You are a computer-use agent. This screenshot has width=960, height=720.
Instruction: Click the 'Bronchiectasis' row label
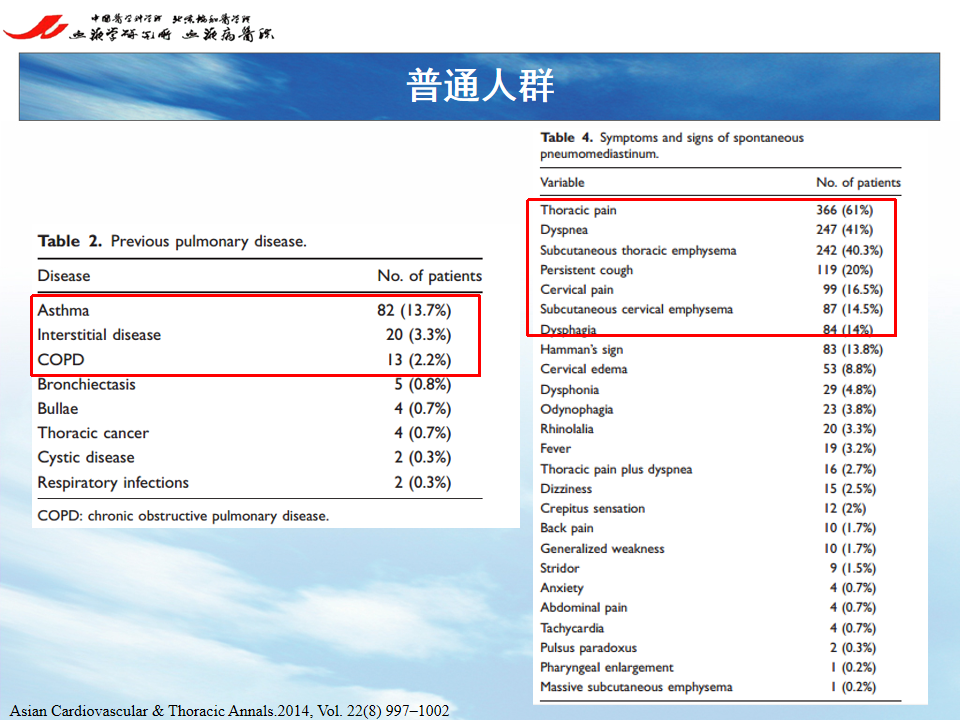click(x=86, y=384)
